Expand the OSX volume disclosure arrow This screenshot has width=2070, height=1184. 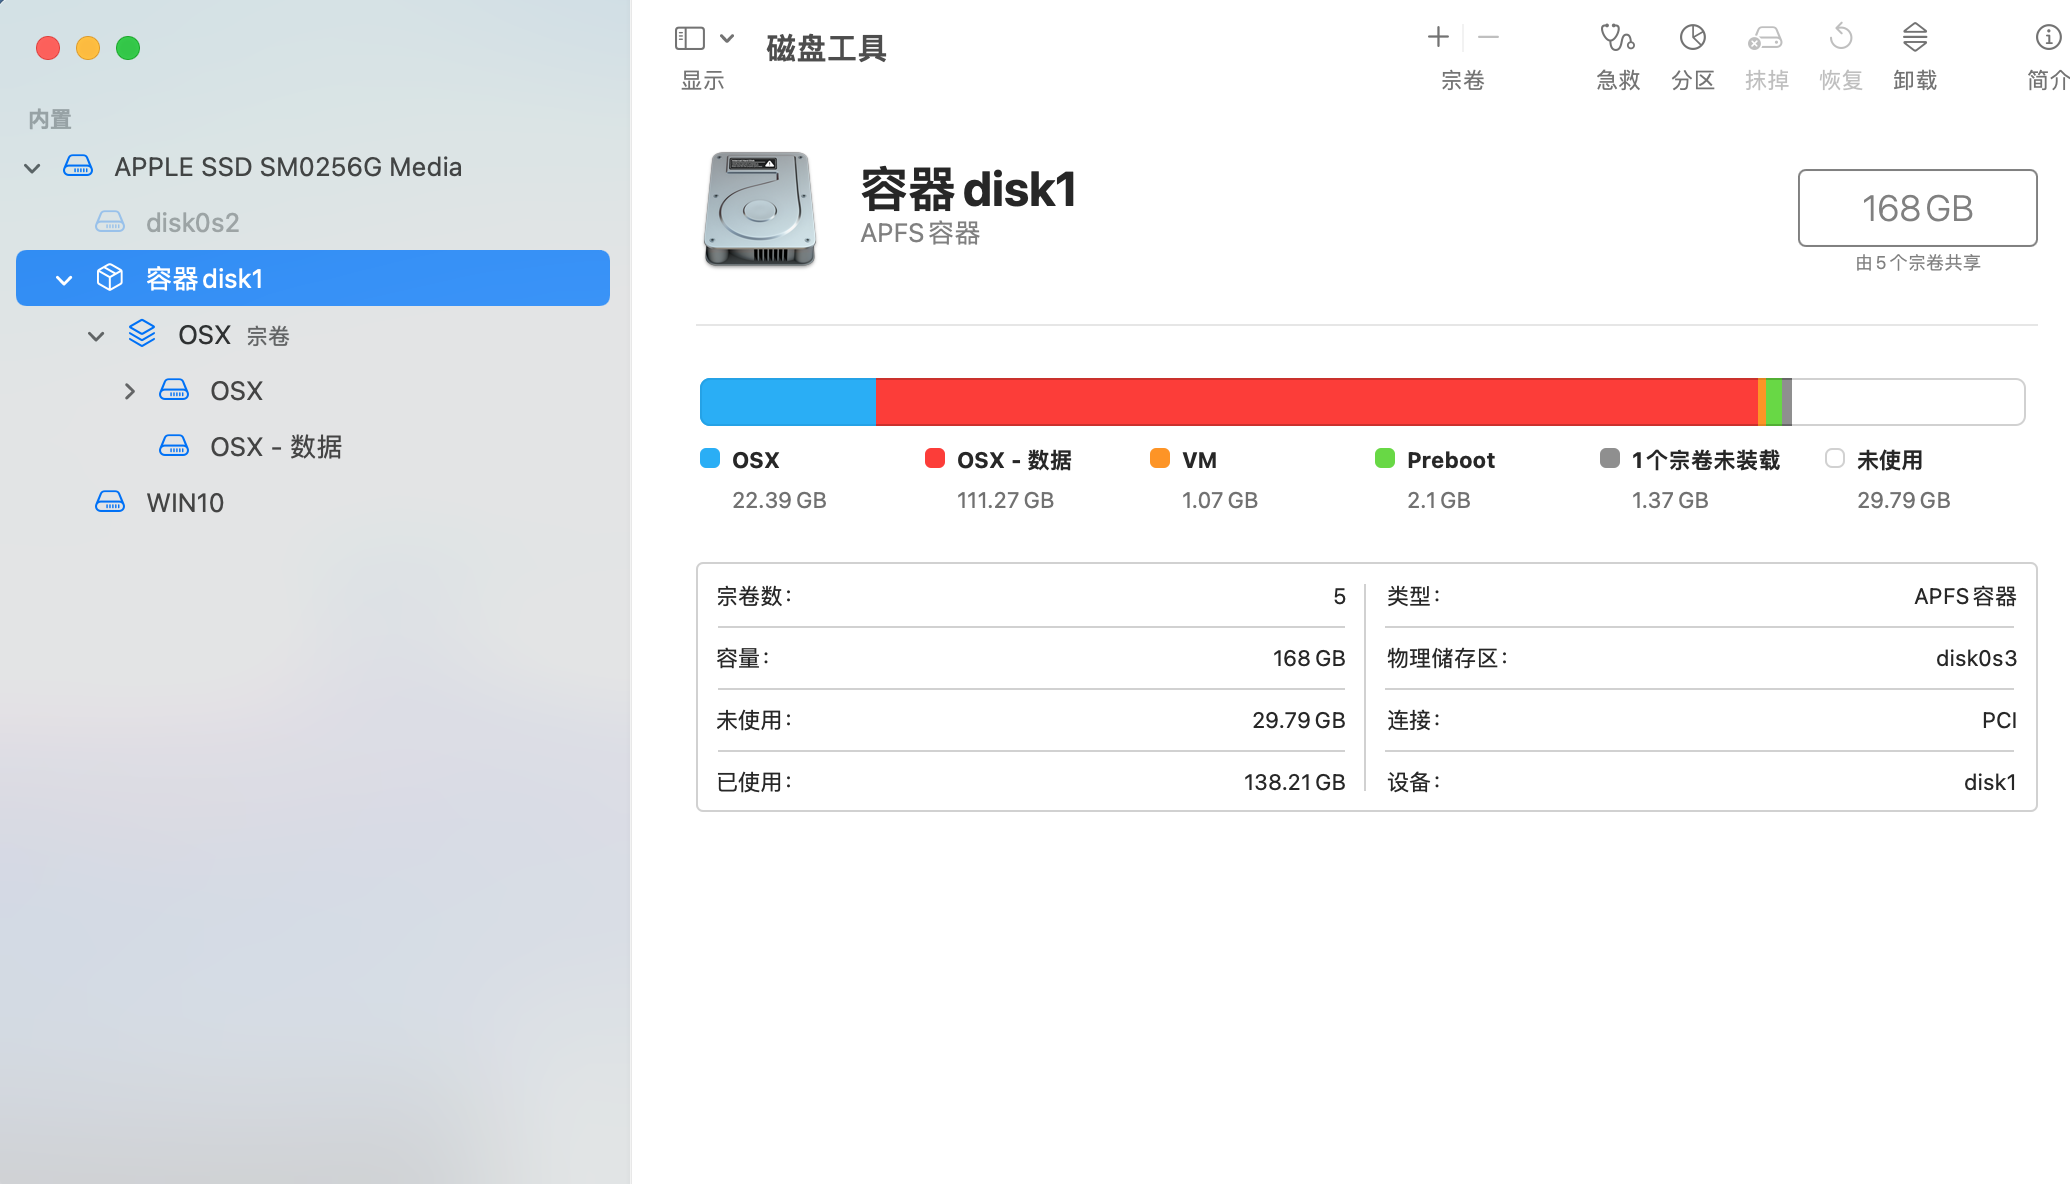pos(129,391)
